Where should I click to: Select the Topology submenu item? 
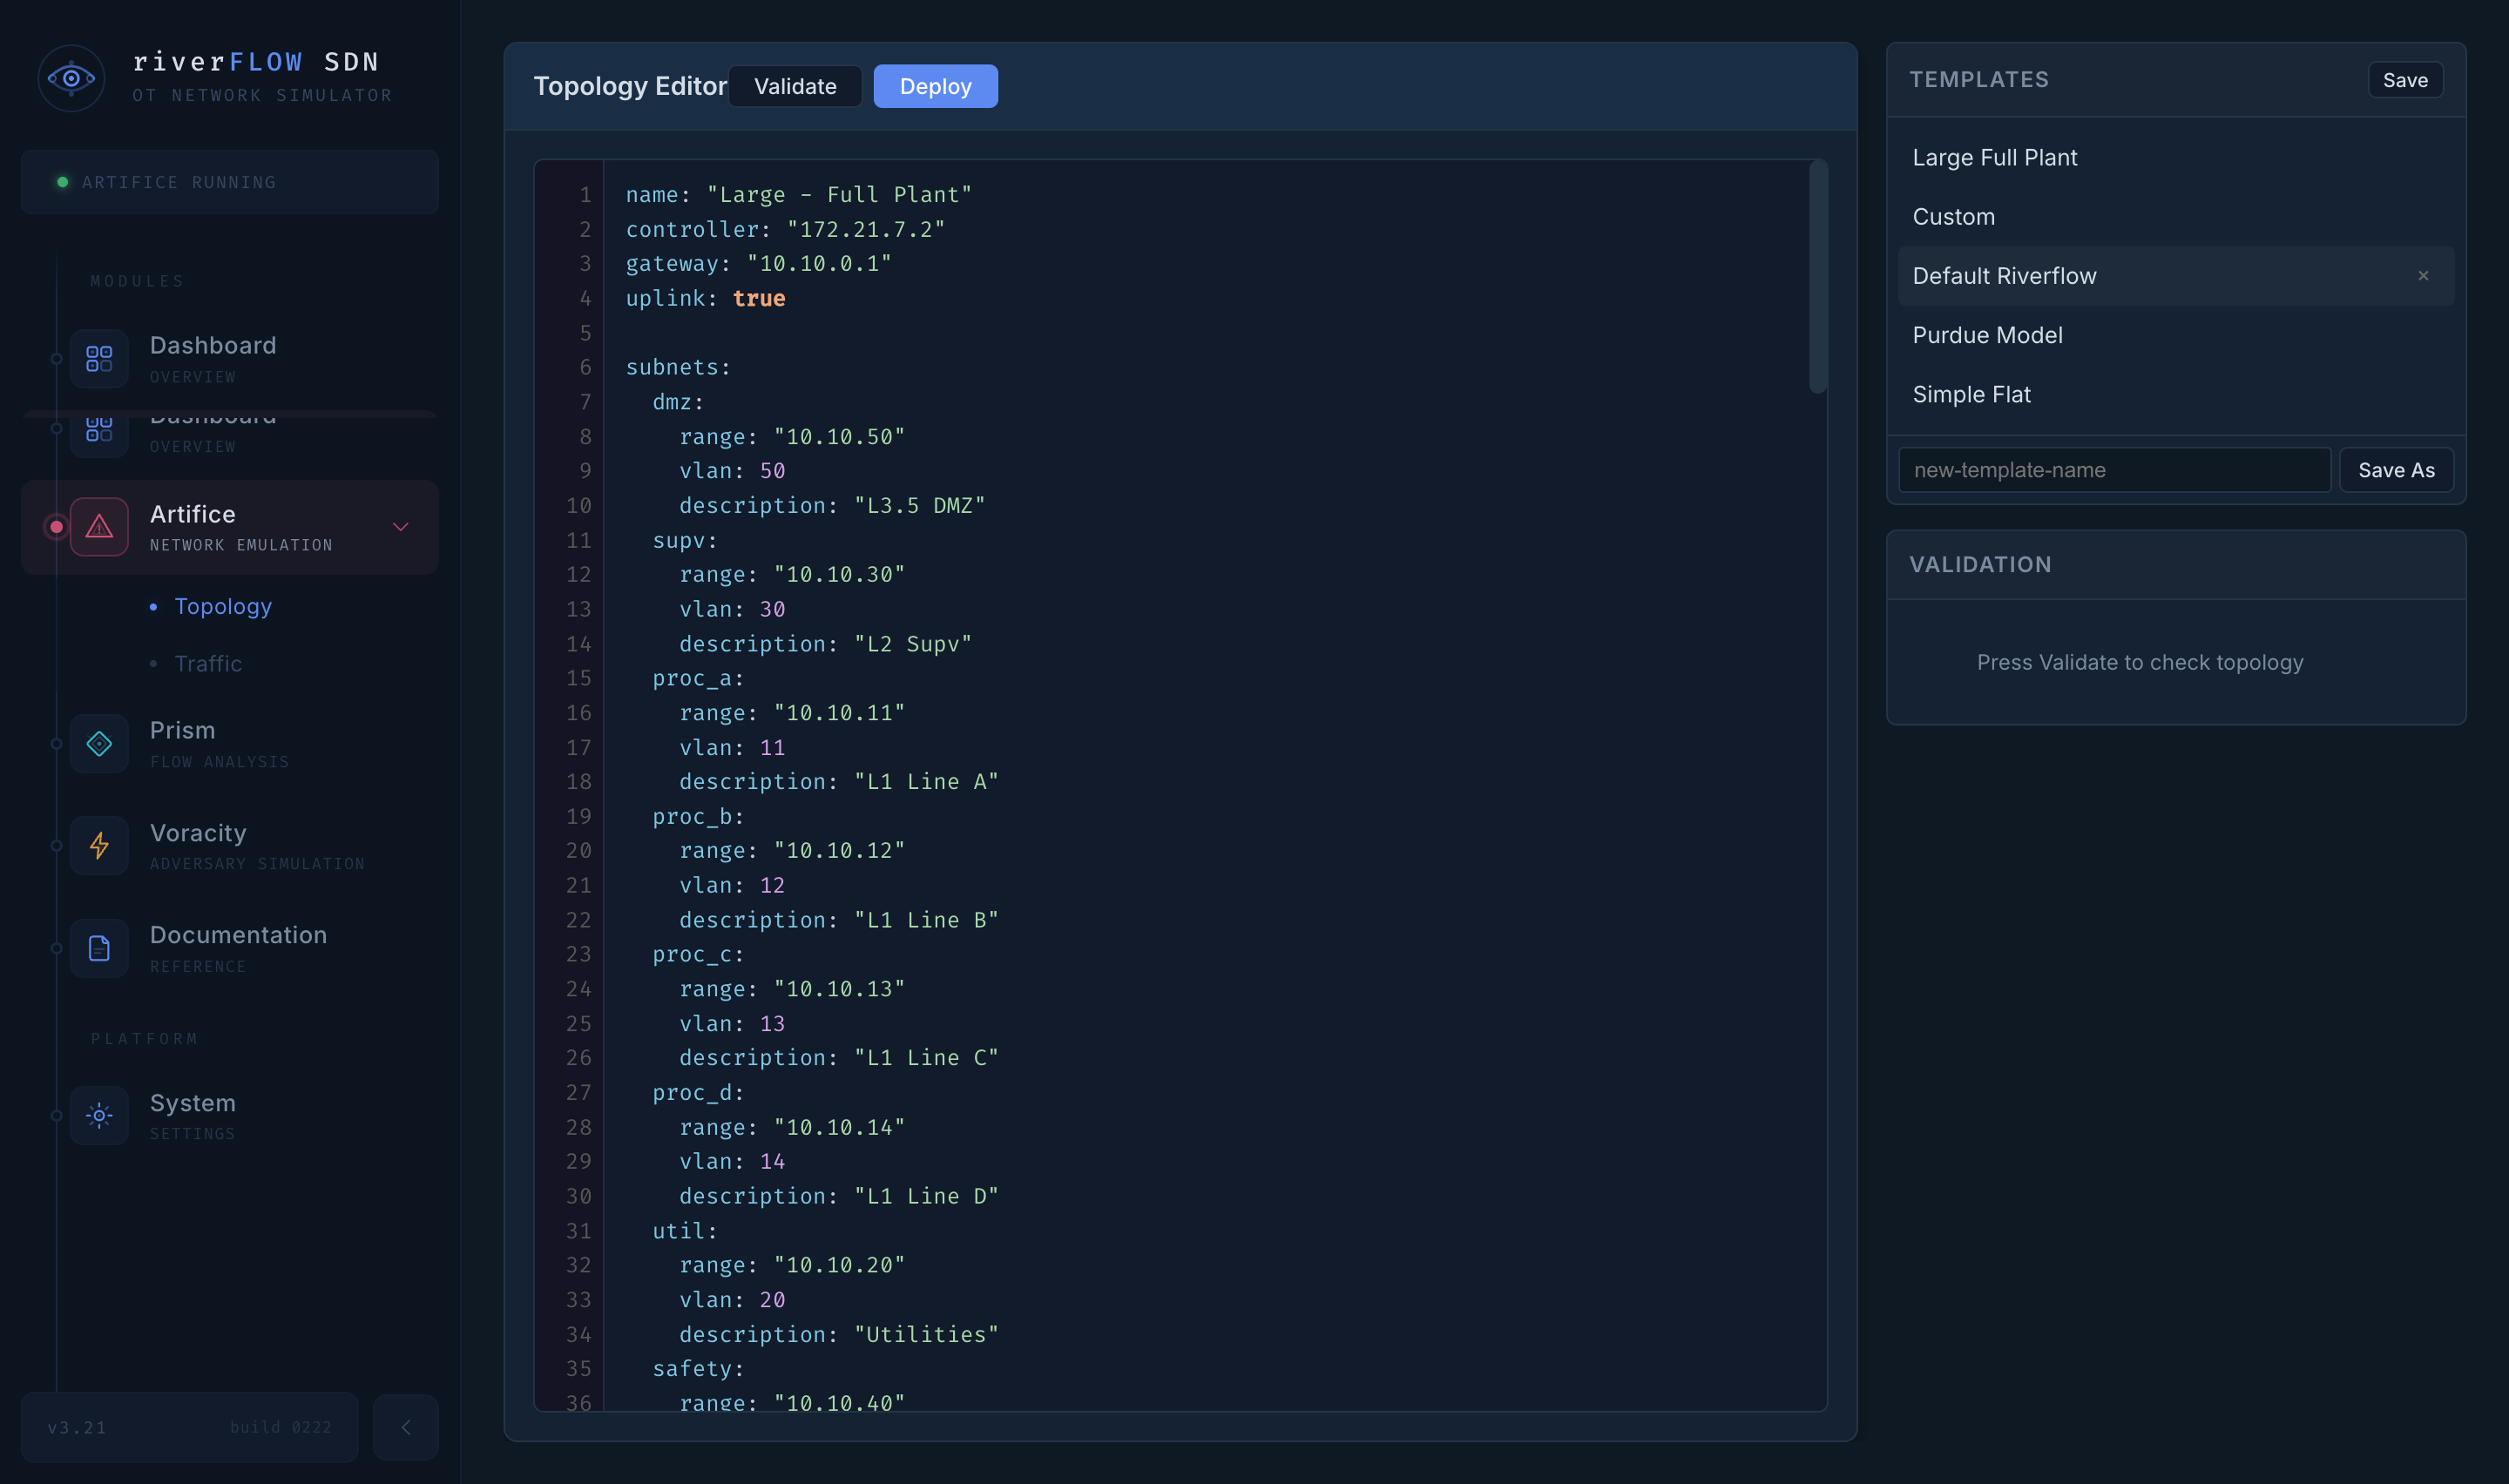tap(223, 606)
